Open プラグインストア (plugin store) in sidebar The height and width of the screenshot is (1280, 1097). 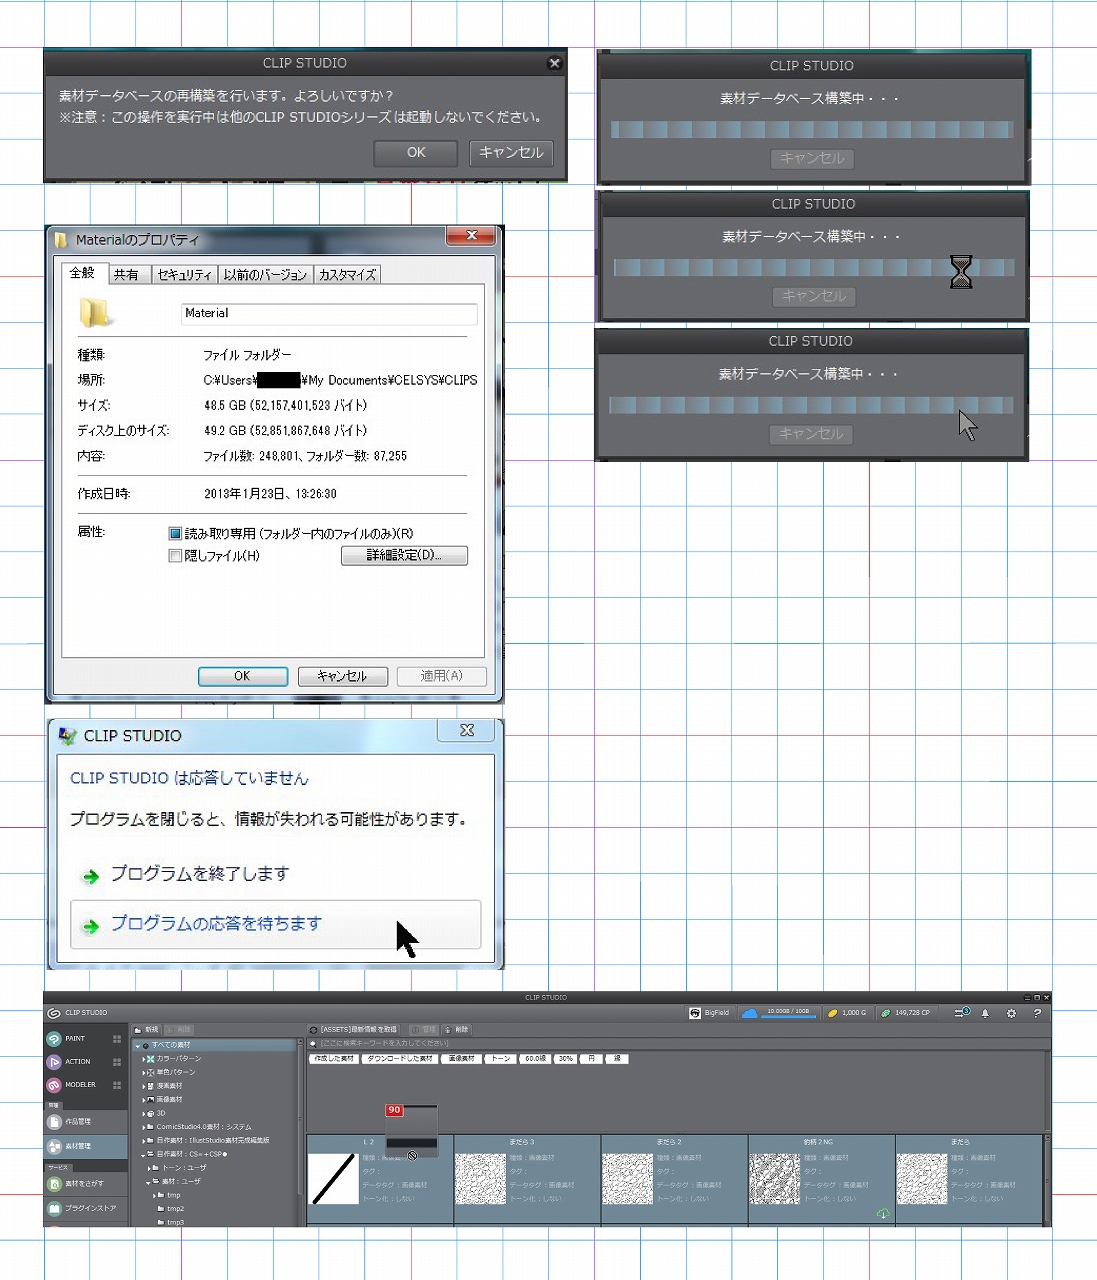86,1209
